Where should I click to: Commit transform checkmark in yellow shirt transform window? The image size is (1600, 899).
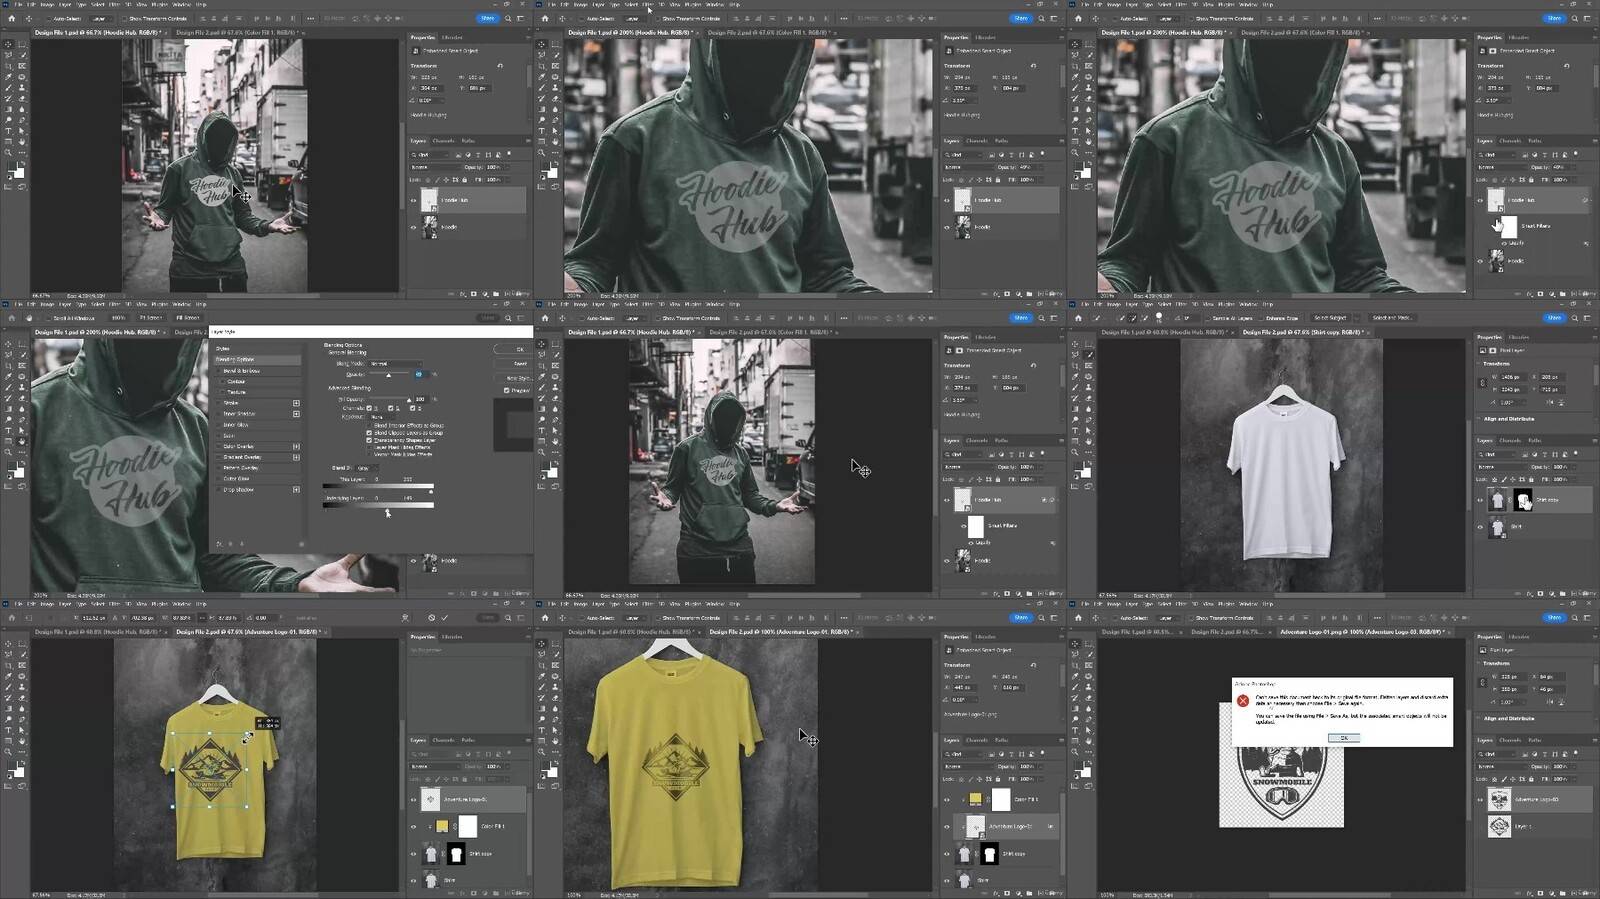pyautogui.click(x=444, y=617)
